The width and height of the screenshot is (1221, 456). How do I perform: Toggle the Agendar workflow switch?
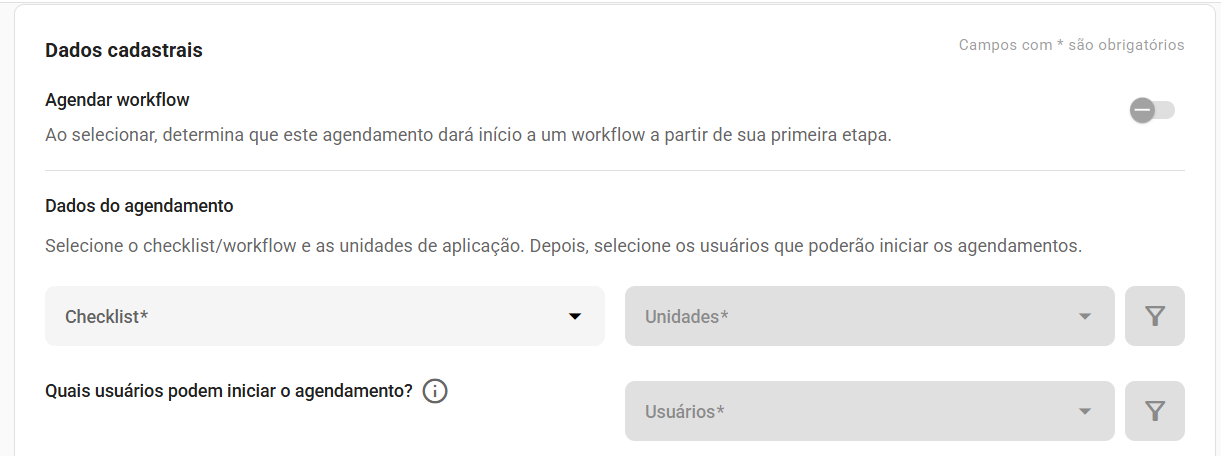coord(1152,110)
